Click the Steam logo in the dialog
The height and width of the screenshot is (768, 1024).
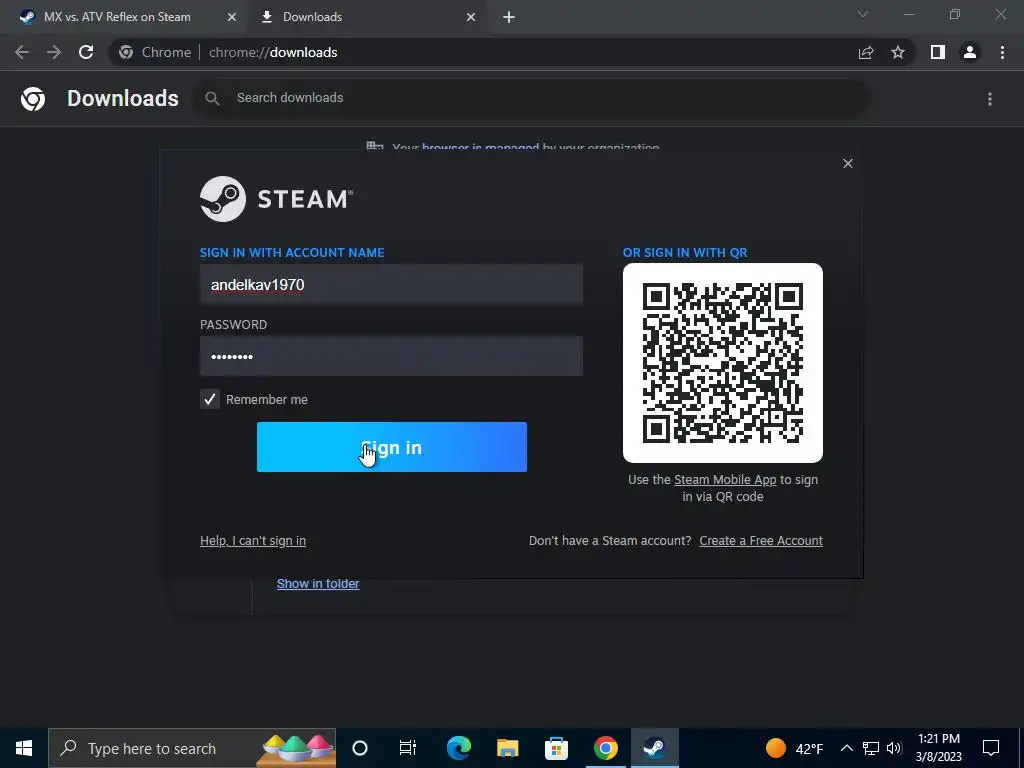pyautogui.click(x=277, y=199)
